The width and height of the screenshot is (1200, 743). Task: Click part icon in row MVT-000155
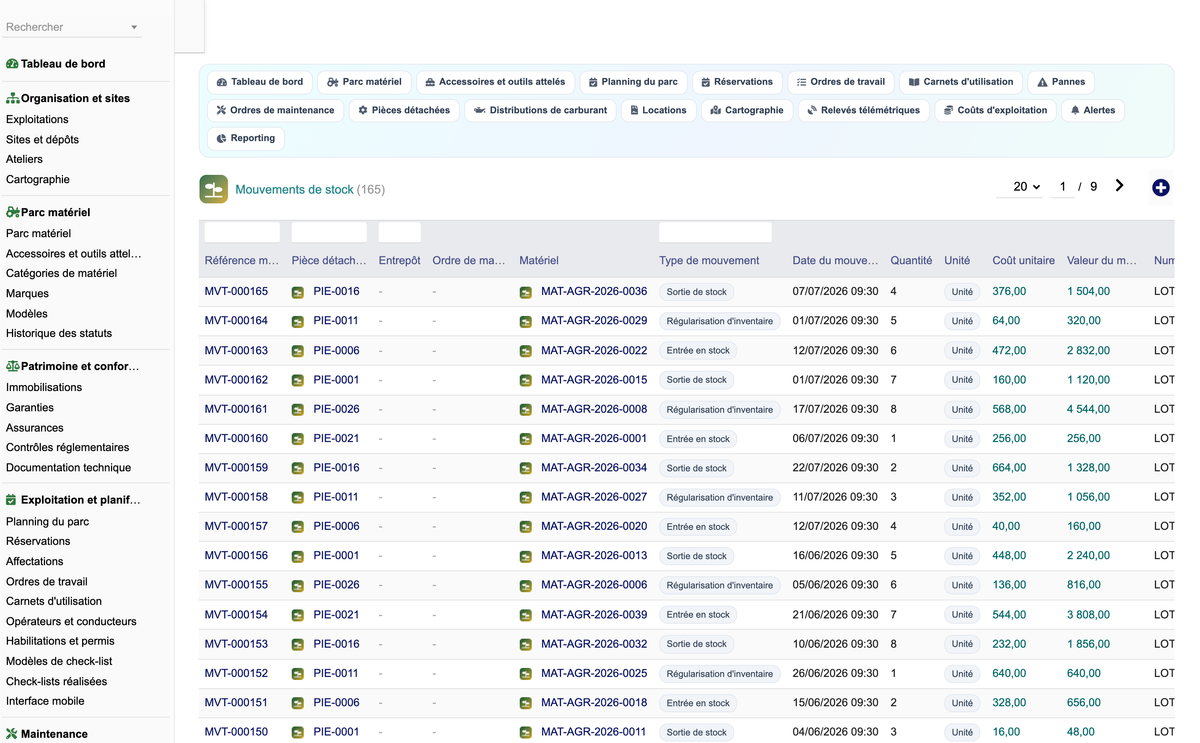click(298, 585)
